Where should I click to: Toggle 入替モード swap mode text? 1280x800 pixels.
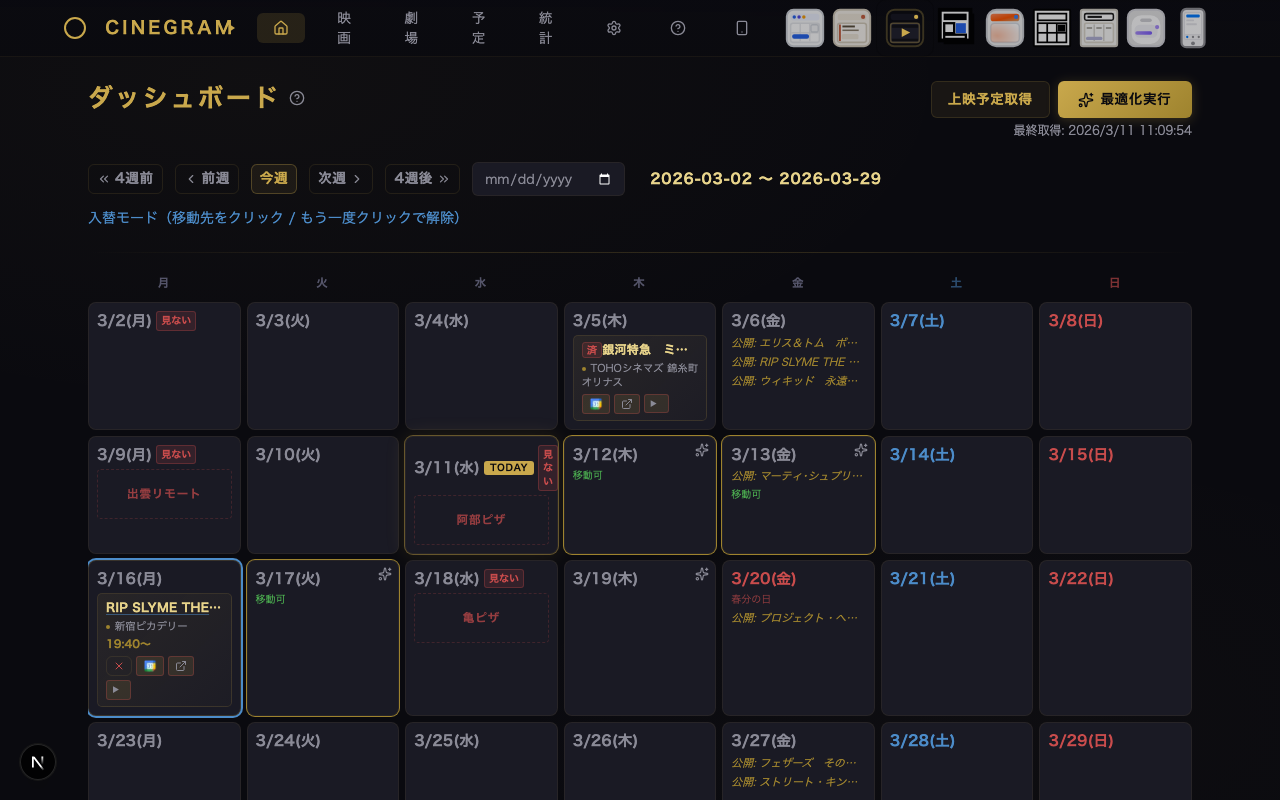(x=274, y=218)
